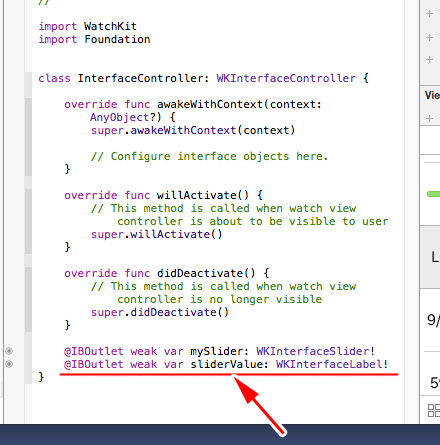
Task: Click the WKInterfaceController superclass name
Action: (286, 78)
